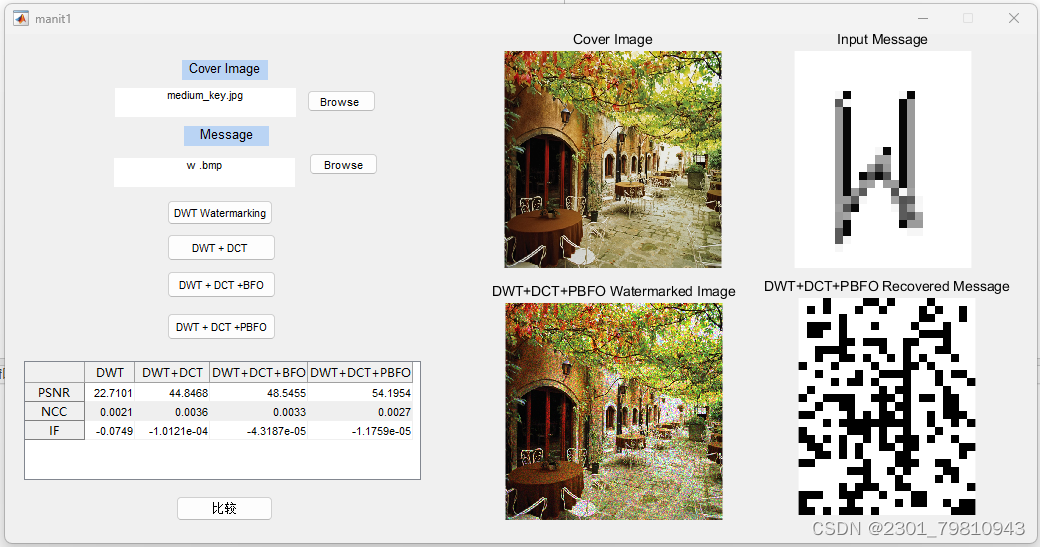
Task: Click IF cell value -1.1759e-05
Action: click(360, 431)
